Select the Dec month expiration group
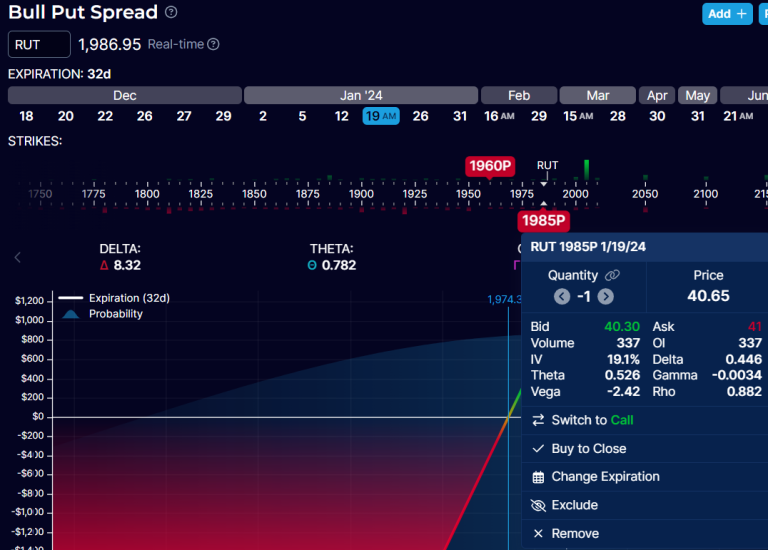 [125, 95]
